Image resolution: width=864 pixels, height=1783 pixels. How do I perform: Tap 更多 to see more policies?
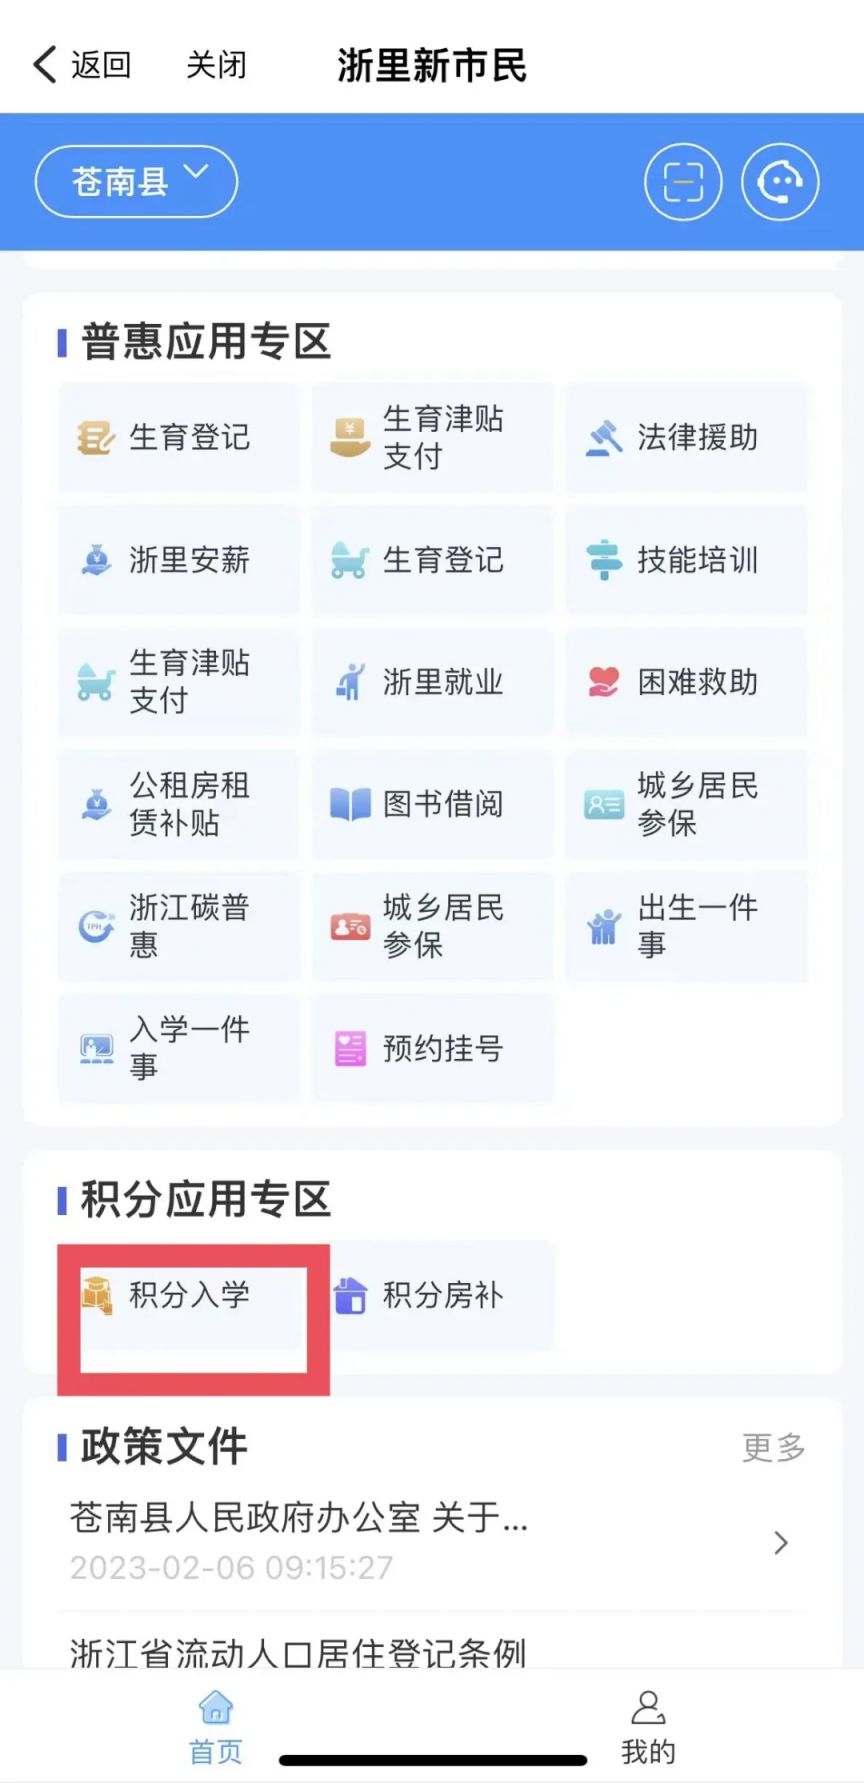[773, 1447]
